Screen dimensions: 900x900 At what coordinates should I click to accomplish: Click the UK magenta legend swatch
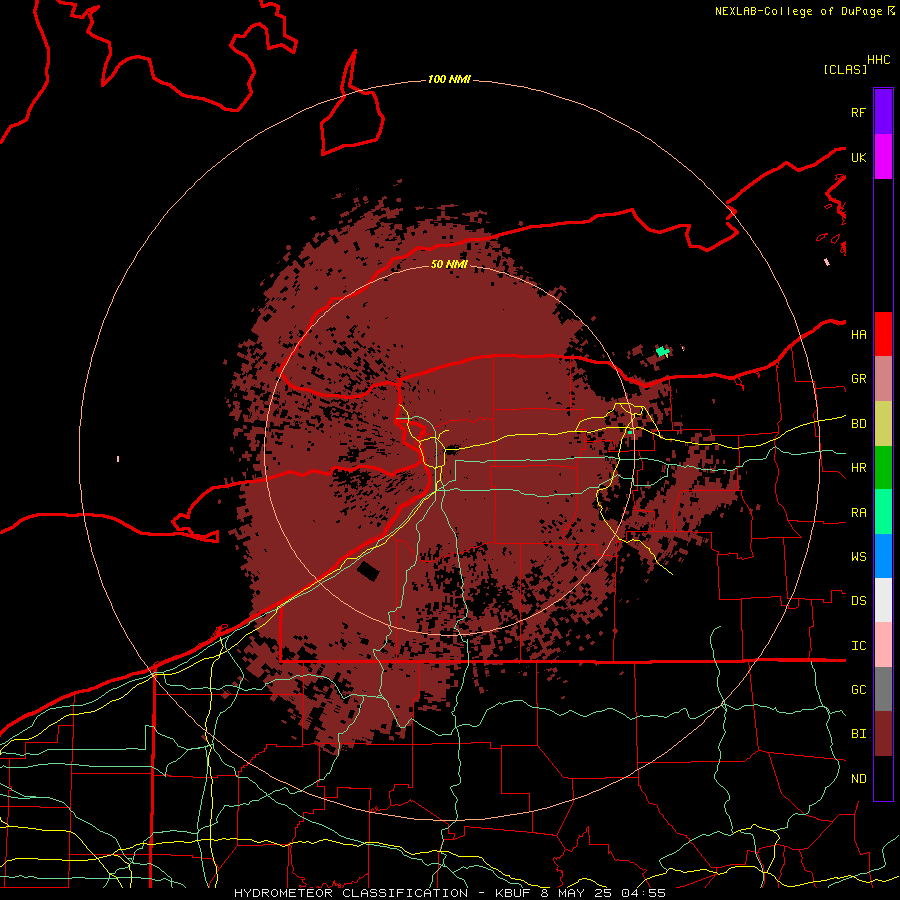883,157
